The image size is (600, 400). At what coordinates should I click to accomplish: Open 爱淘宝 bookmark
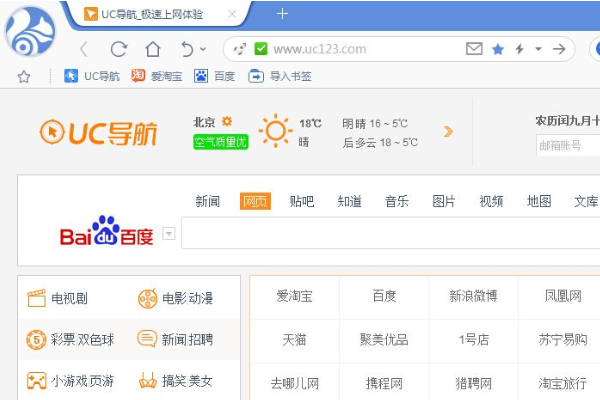coord(157,76)
